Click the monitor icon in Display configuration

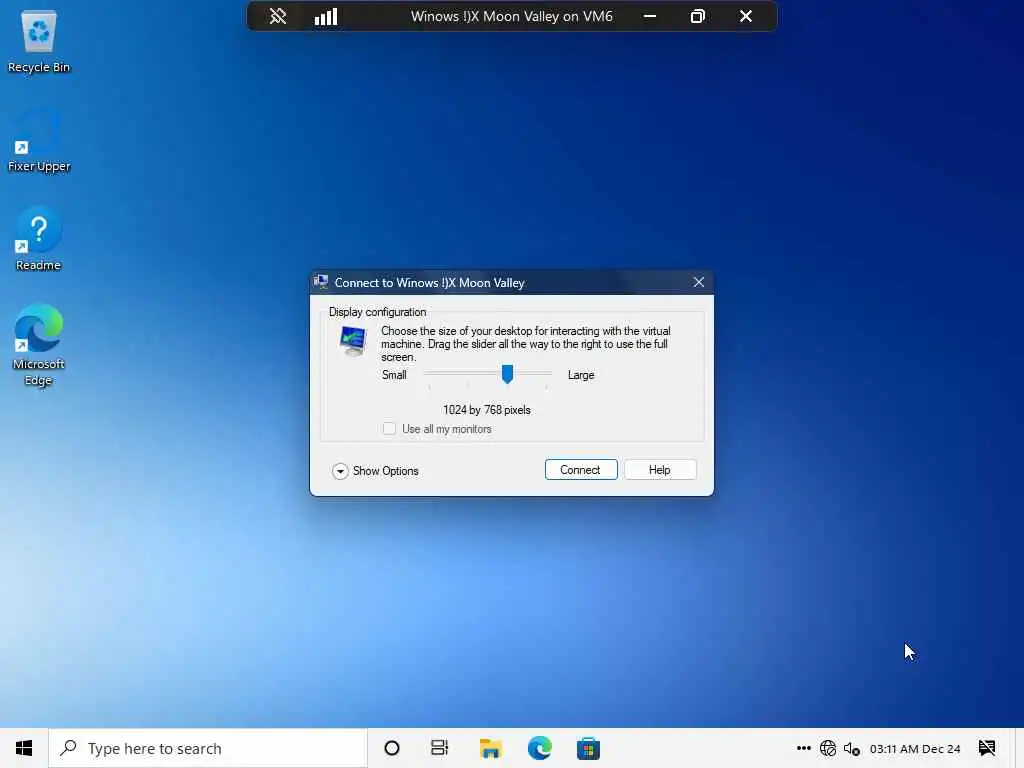pos(353,341)
